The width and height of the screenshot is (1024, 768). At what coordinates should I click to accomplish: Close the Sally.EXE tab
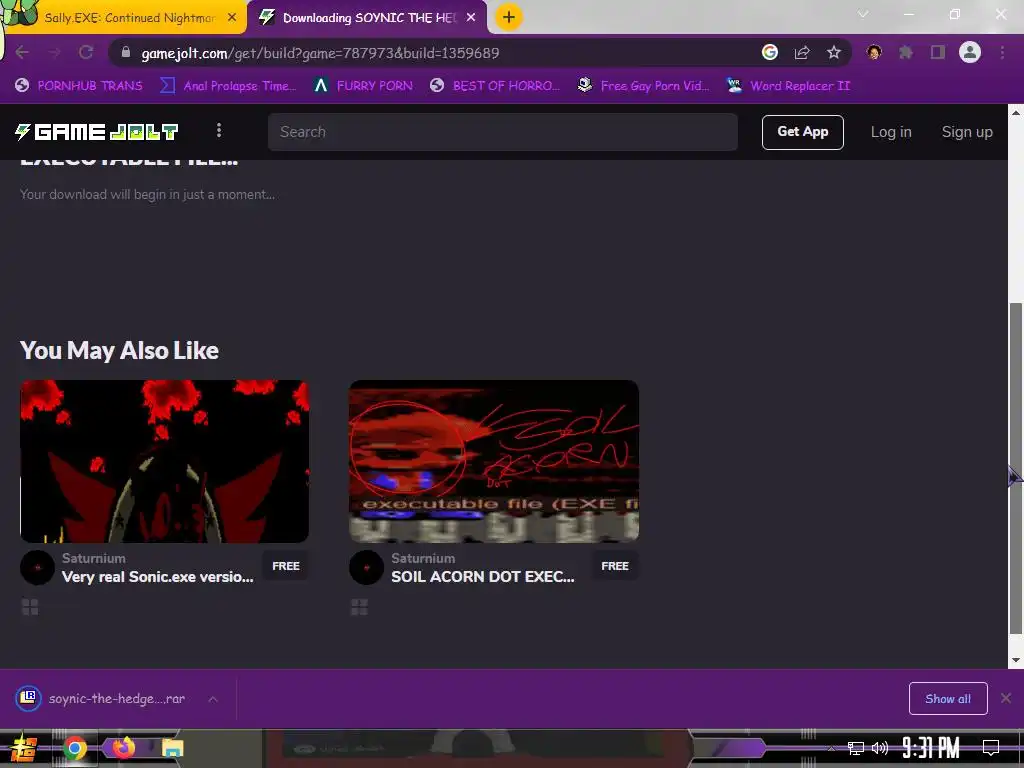point(232,18)
